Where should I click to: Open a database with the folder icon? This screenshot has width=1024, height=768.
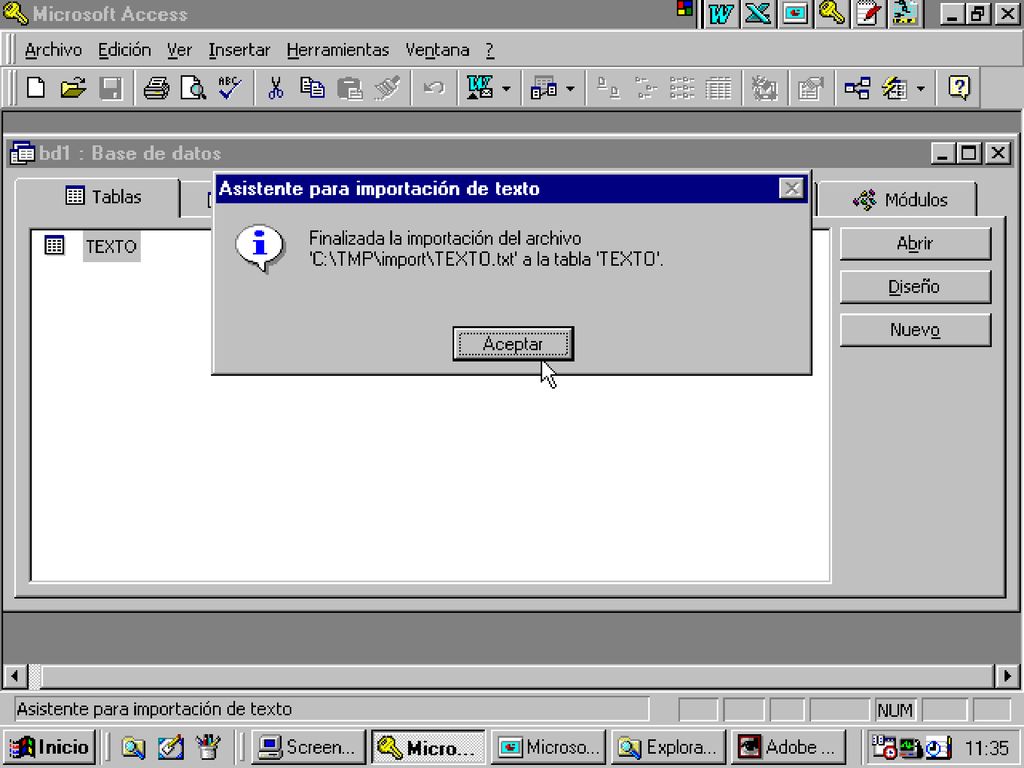tap(73, 88)
